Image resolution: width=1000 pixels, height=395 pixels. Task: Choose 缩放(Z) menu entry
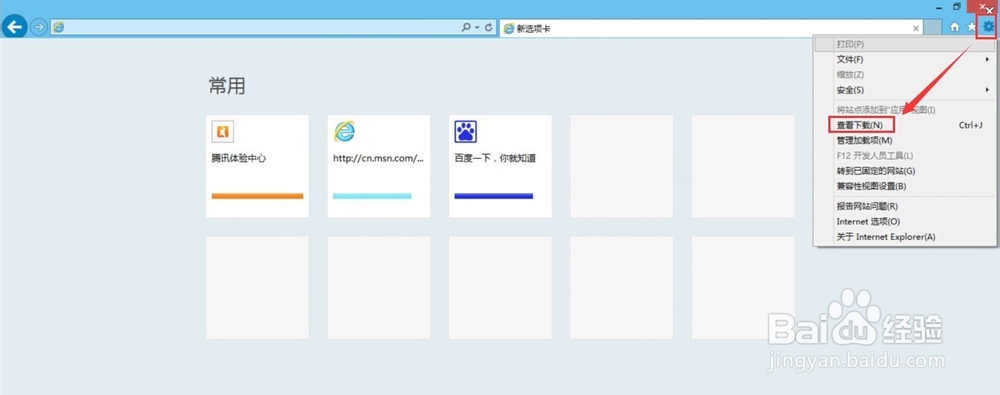pos(906,75)
